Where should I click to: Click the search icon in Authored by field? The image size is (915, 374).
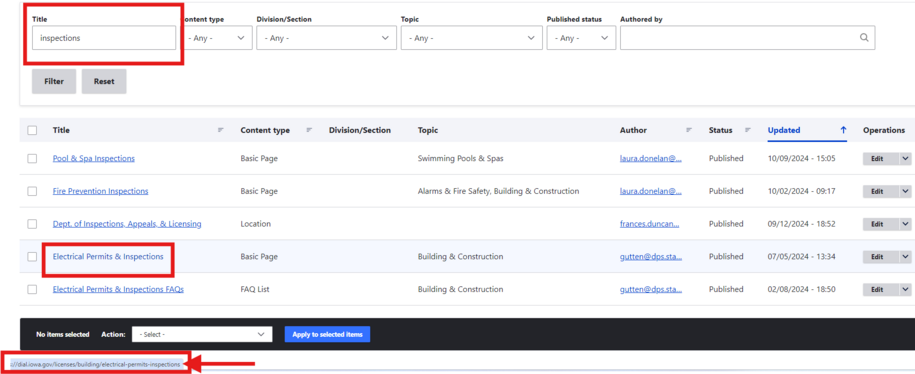pyautogui.click(x=864, y=38)
